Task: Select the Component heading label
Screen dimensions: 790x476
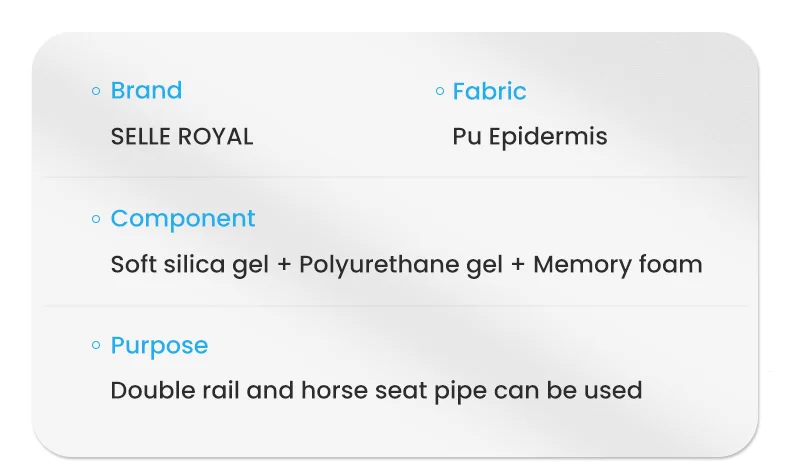Action: click(x=183, y=220)
